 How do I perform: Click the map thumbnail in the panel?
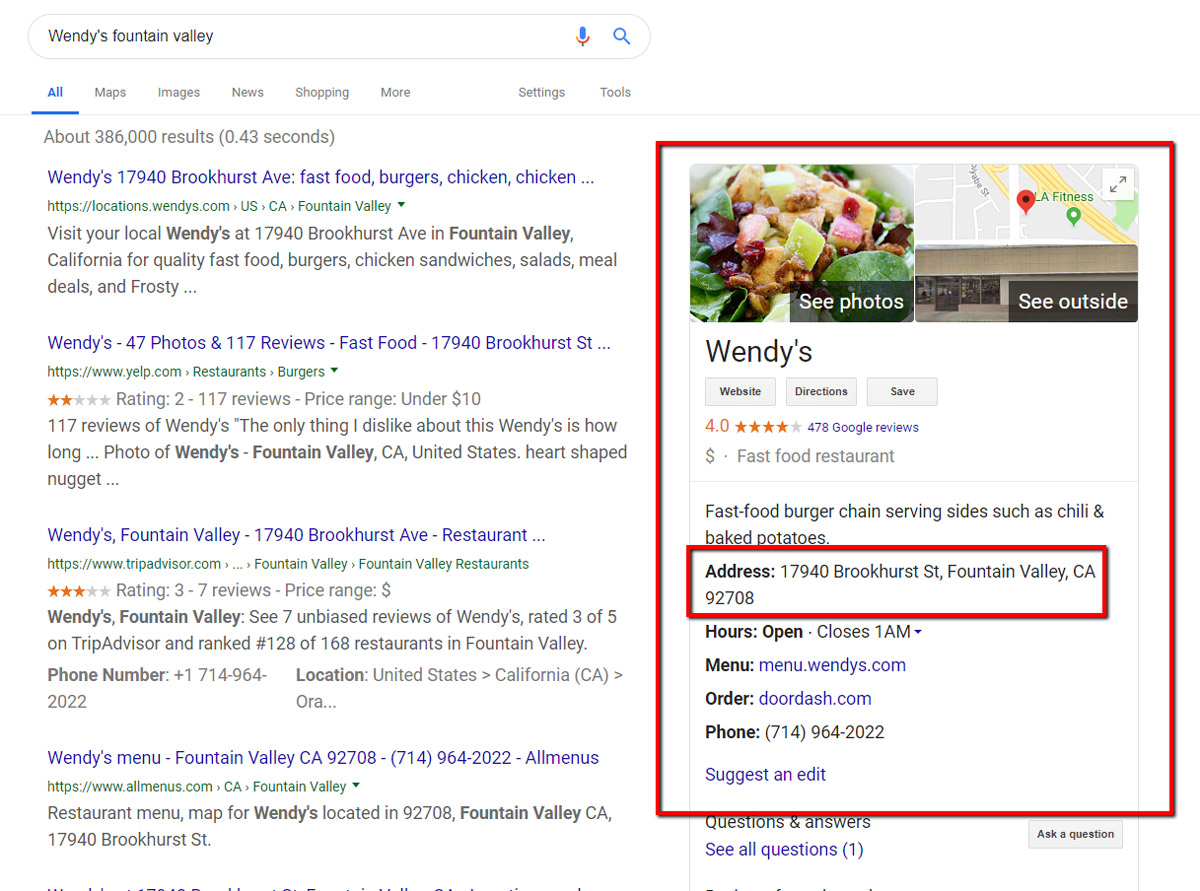1027,204
